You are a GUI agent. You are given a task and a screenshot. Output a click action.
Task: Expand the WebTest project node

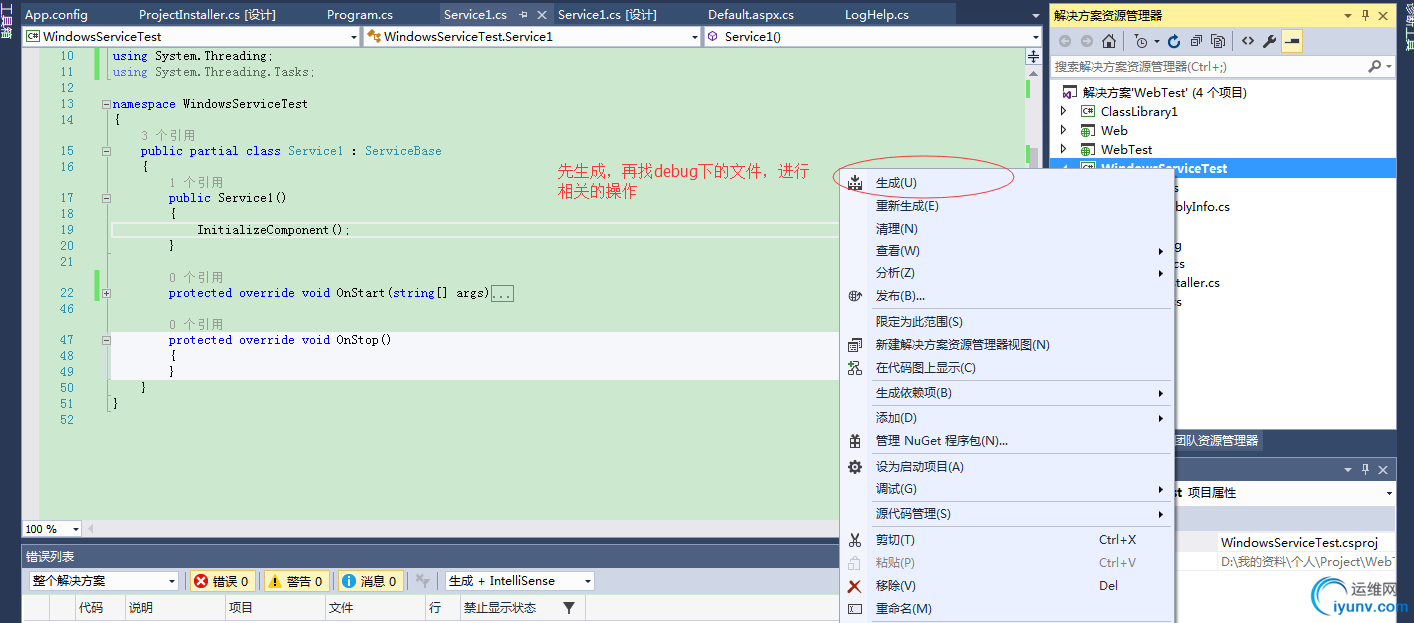[1064, 150]
